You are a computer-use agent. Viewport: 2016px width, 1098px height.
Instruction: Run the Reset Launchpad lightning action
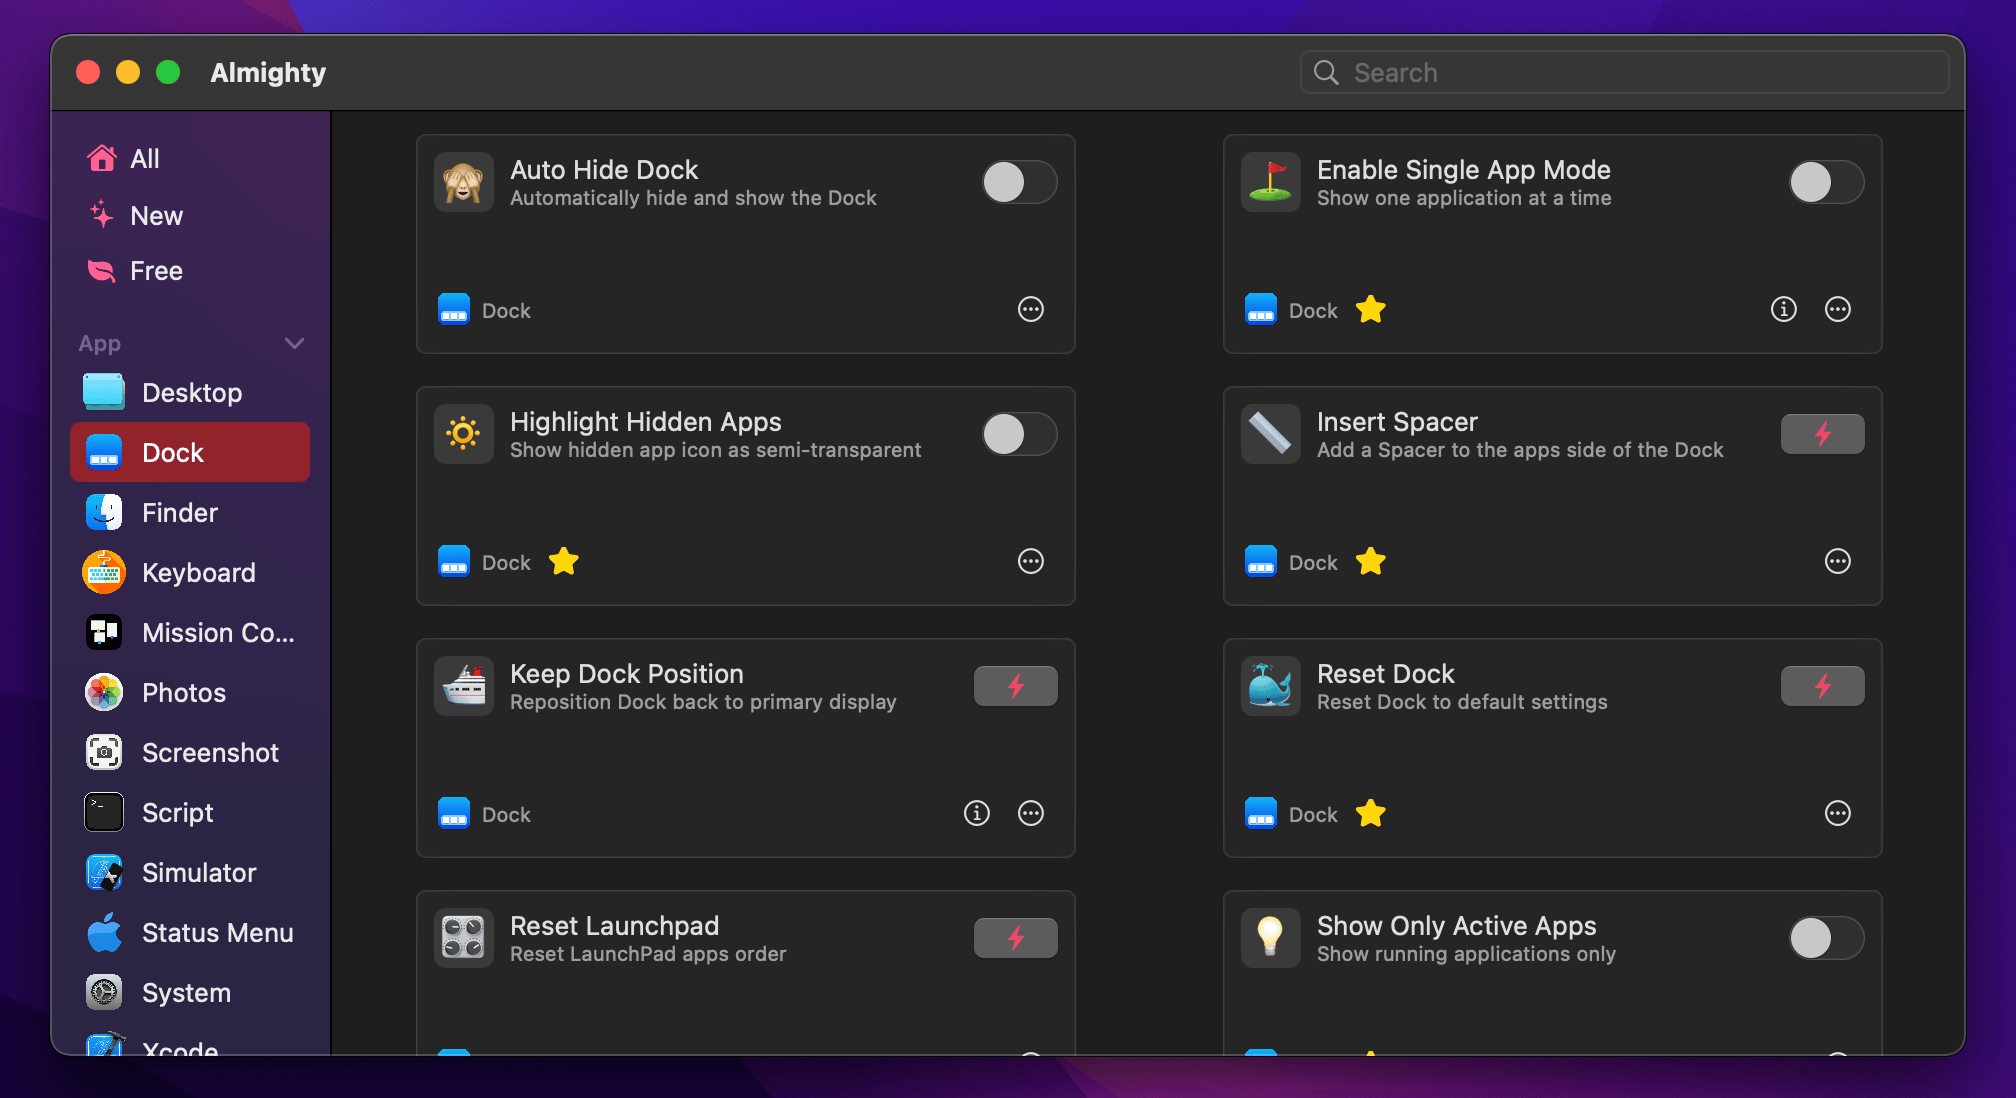pos(1015,938)
